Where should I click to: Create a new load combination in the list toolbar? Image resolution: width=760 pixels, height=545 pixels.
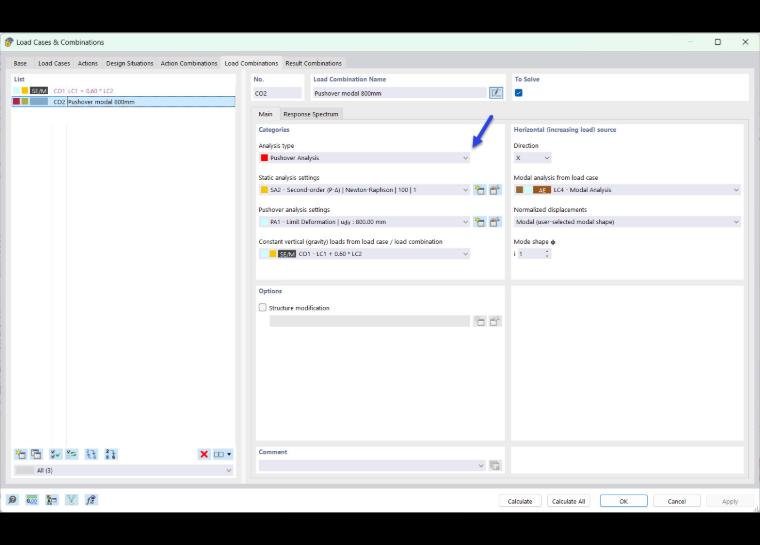point(20,454)
